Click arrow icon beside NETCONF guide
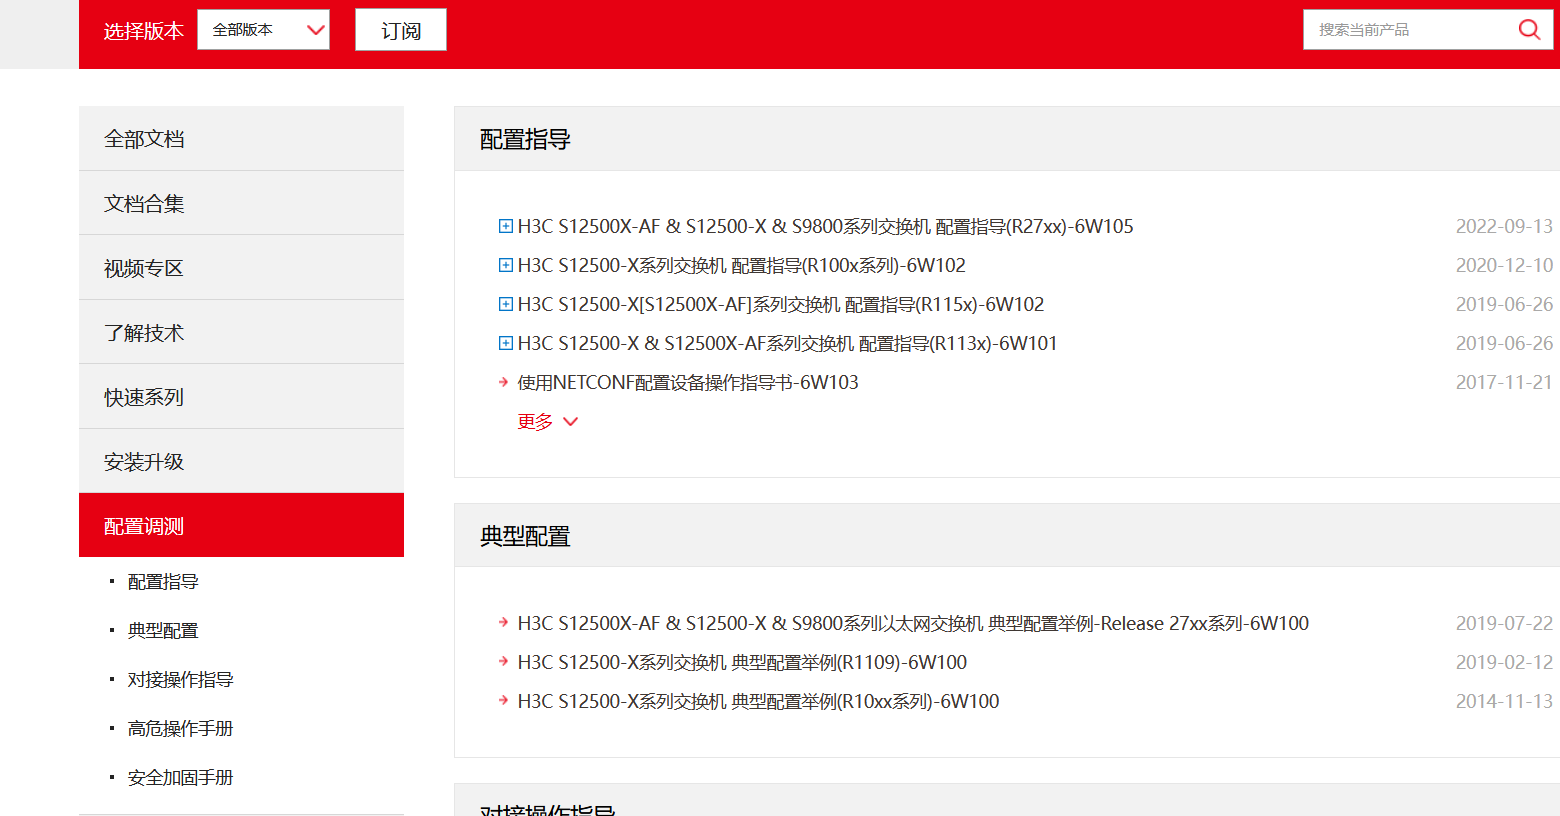The width and height of the screenshot is (1560, 816). [504, 382]
